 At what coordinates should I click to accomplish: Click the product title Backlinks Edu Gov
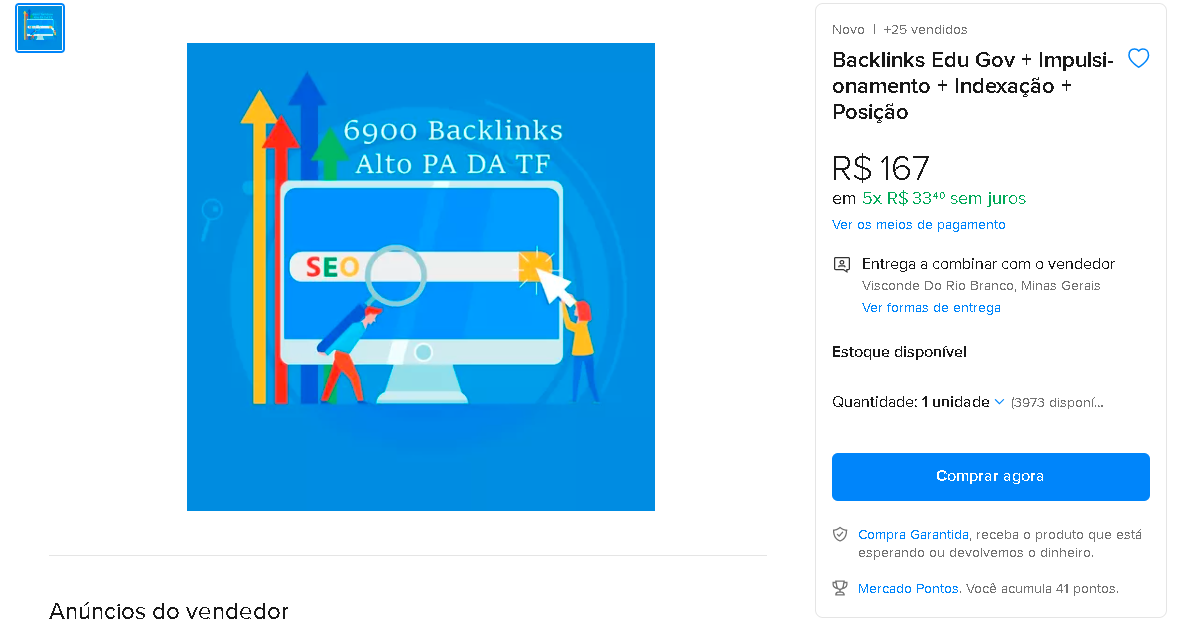coord(972,86)
